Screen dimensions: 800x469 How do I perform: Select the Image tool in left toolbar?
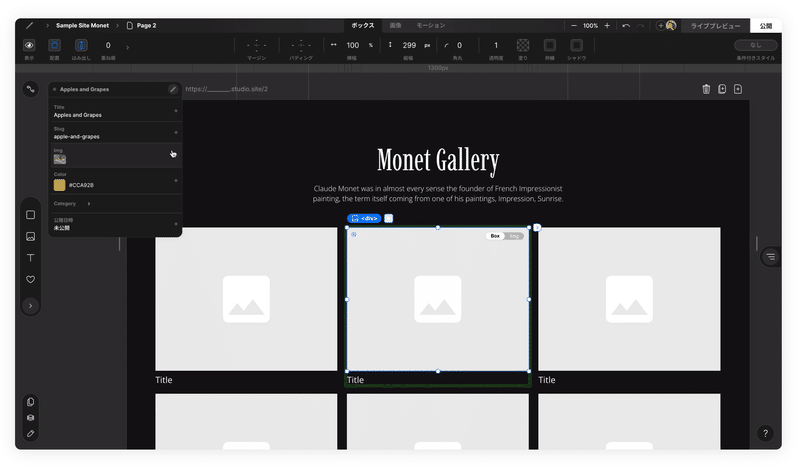pos(31,236)
